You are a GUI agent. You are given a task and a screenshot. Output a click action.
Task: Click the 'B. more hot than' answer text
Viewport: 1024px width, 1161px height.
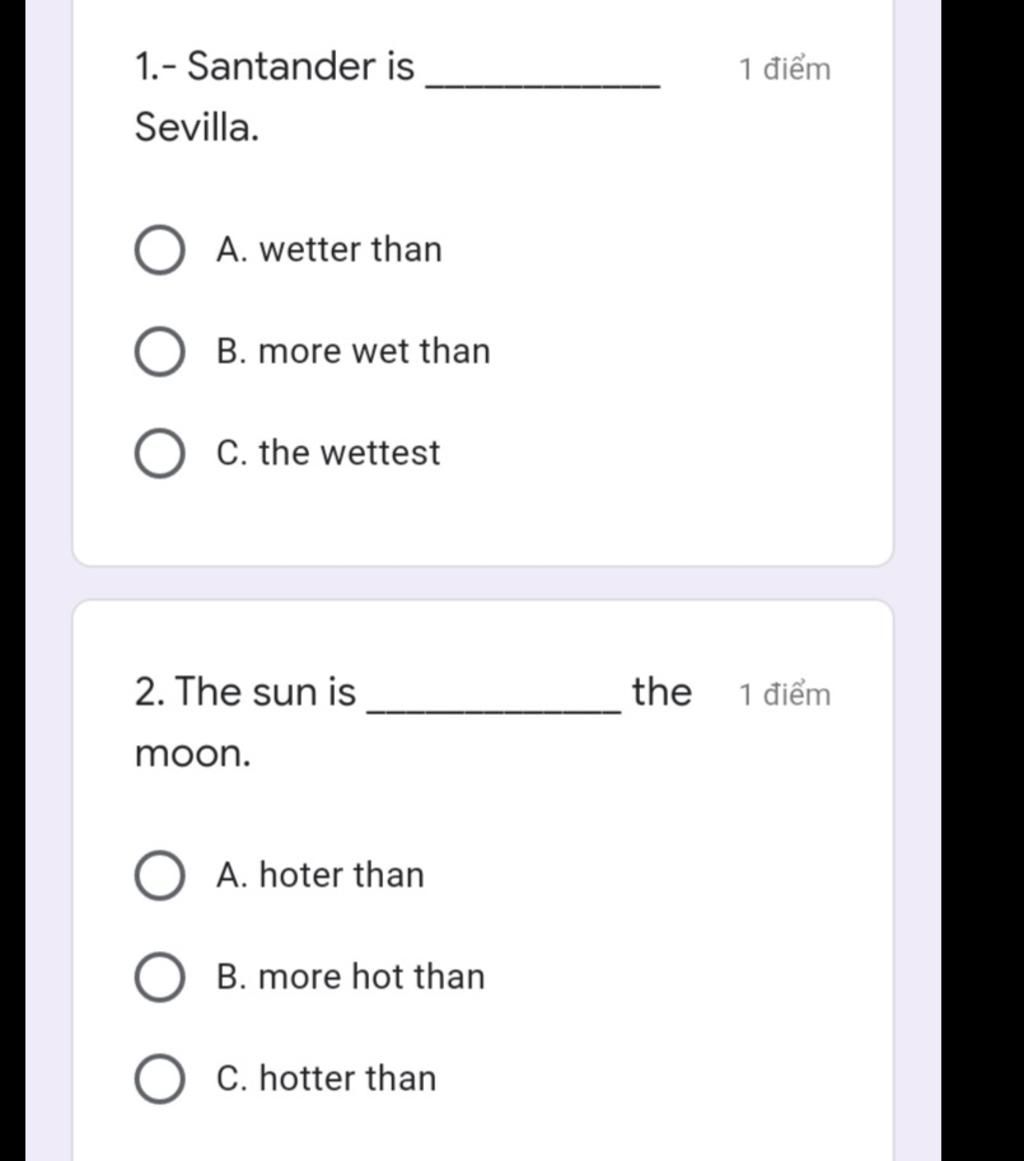tap(350, 977)
